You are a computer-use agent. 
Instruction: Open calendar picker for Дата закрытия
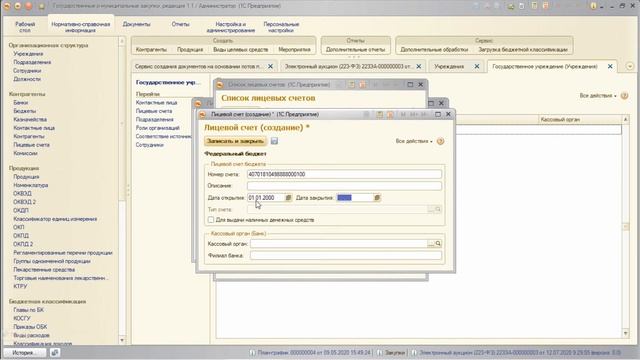pos(377,198)
